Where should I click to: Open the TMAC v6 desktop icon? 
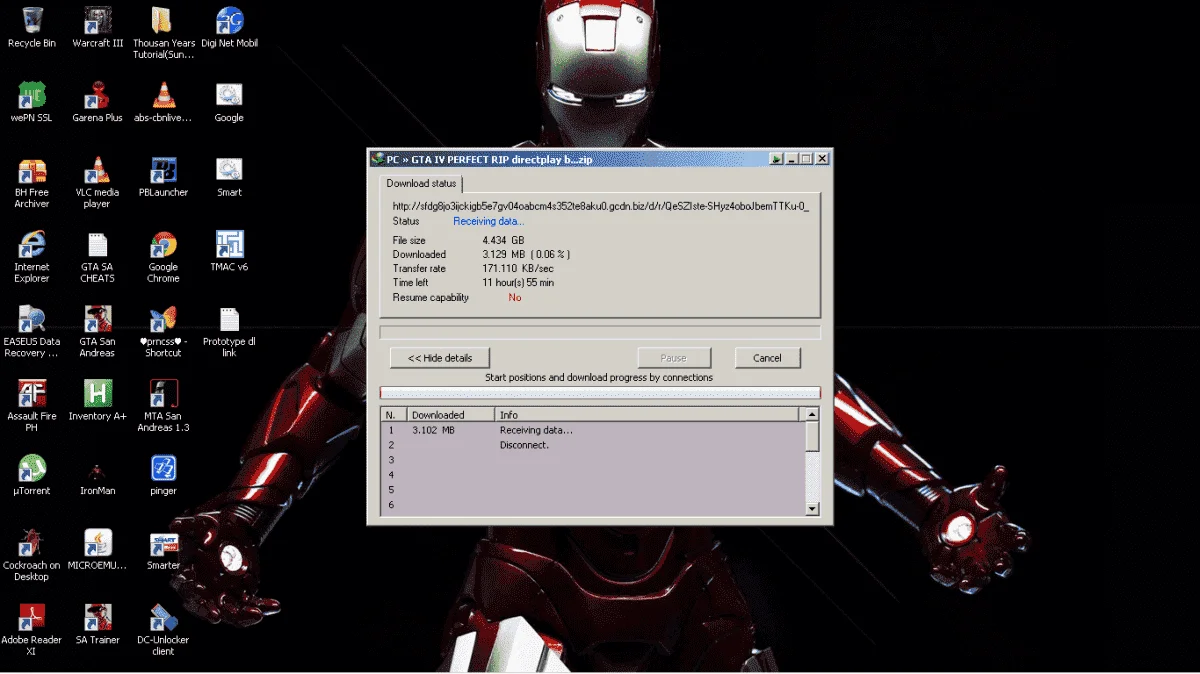pyautogui.click(x=229, y=252)
